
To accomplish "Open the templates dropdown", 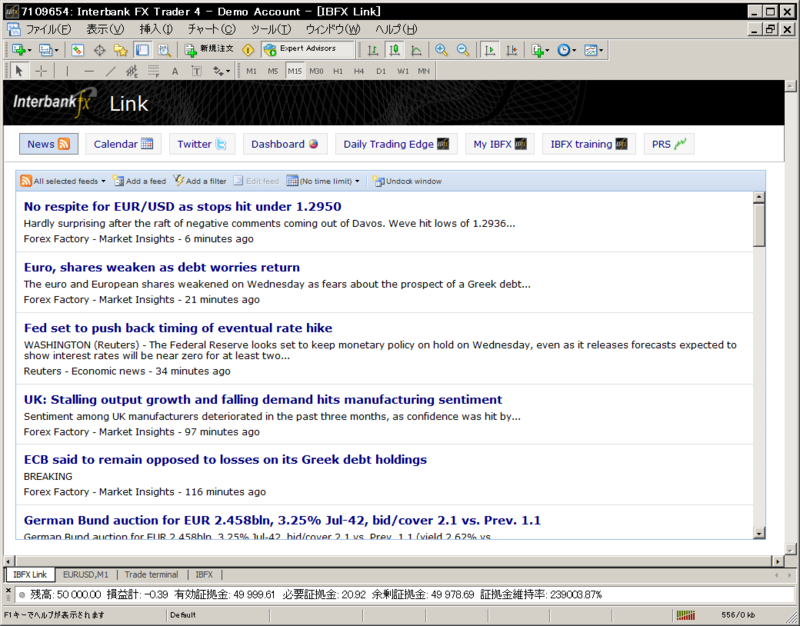I will pyautogui.click(x=593, y=50).
